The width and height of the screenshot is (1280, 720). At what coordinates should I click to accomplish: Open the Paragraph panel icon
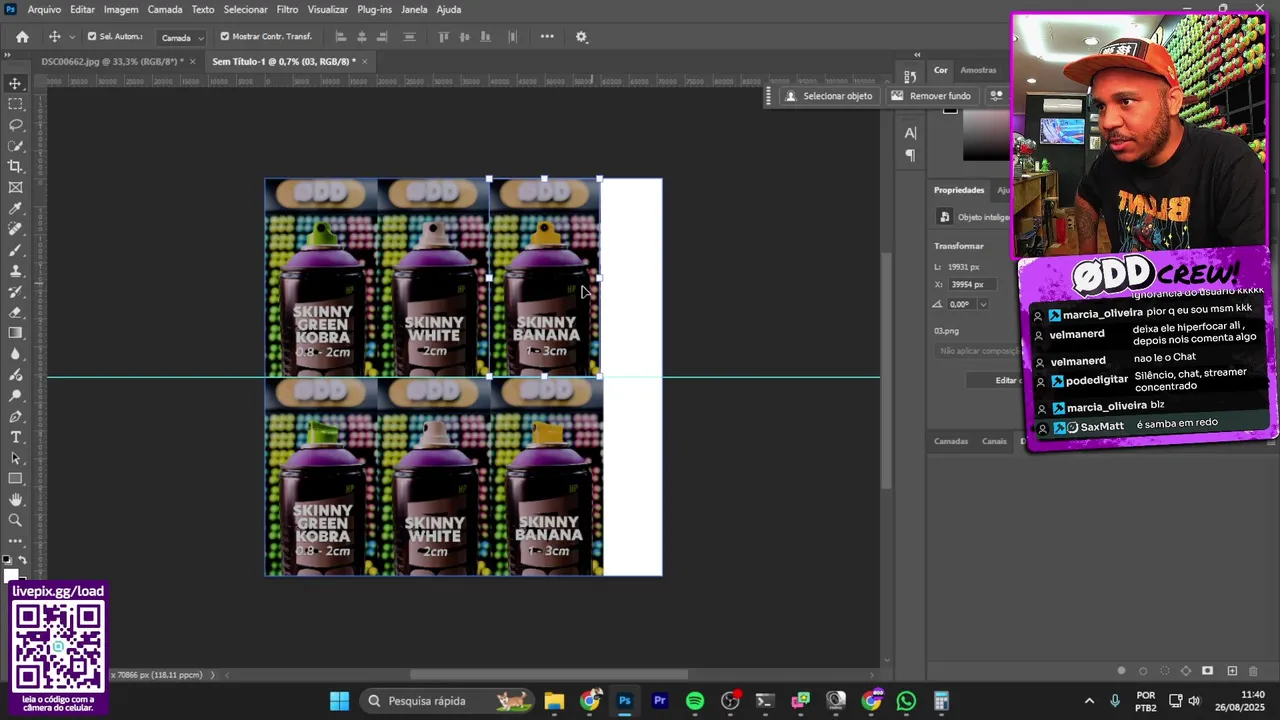point(910,155)
